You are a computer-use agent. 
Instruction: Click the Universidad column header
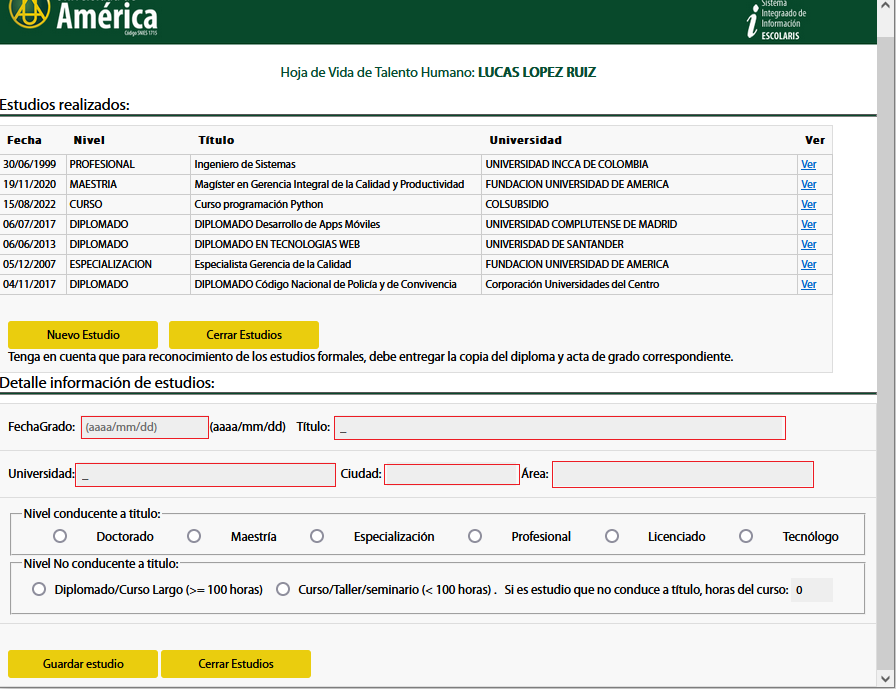click(x=526, y=141)
